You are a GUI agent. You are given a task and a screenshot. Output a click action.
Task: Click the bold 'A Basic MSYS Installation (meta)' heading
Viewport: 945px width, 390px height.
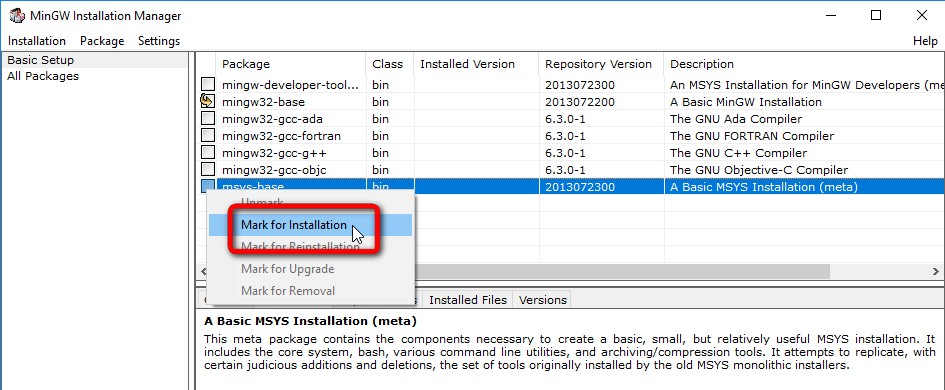(x=310, y=321)
